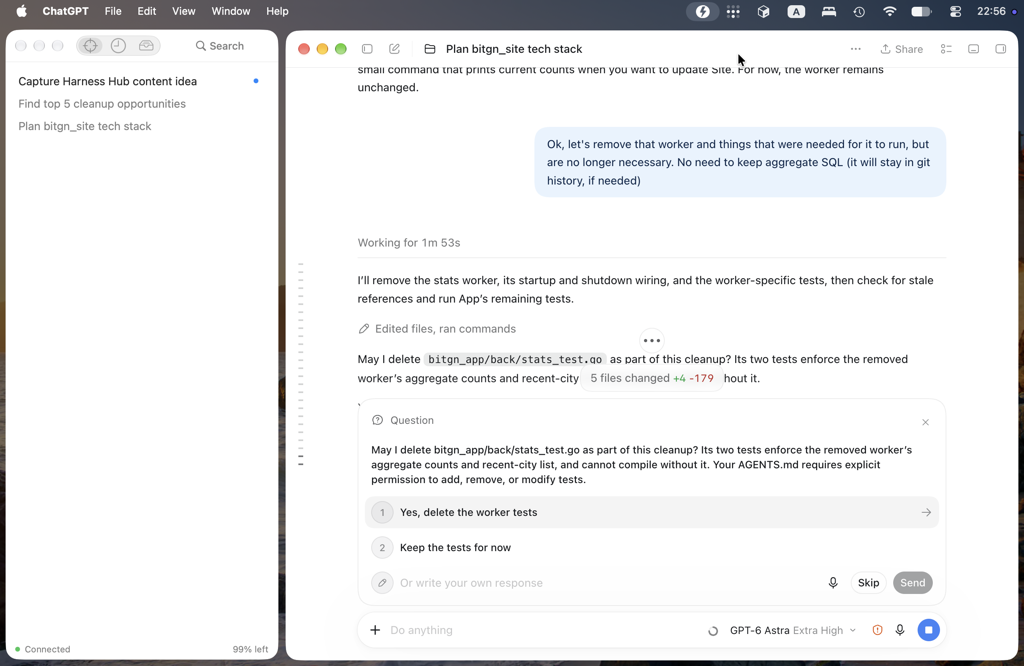Choose Yes, delete the worker tests
This screenshot has width=1024, height=666.
[652, 513]
